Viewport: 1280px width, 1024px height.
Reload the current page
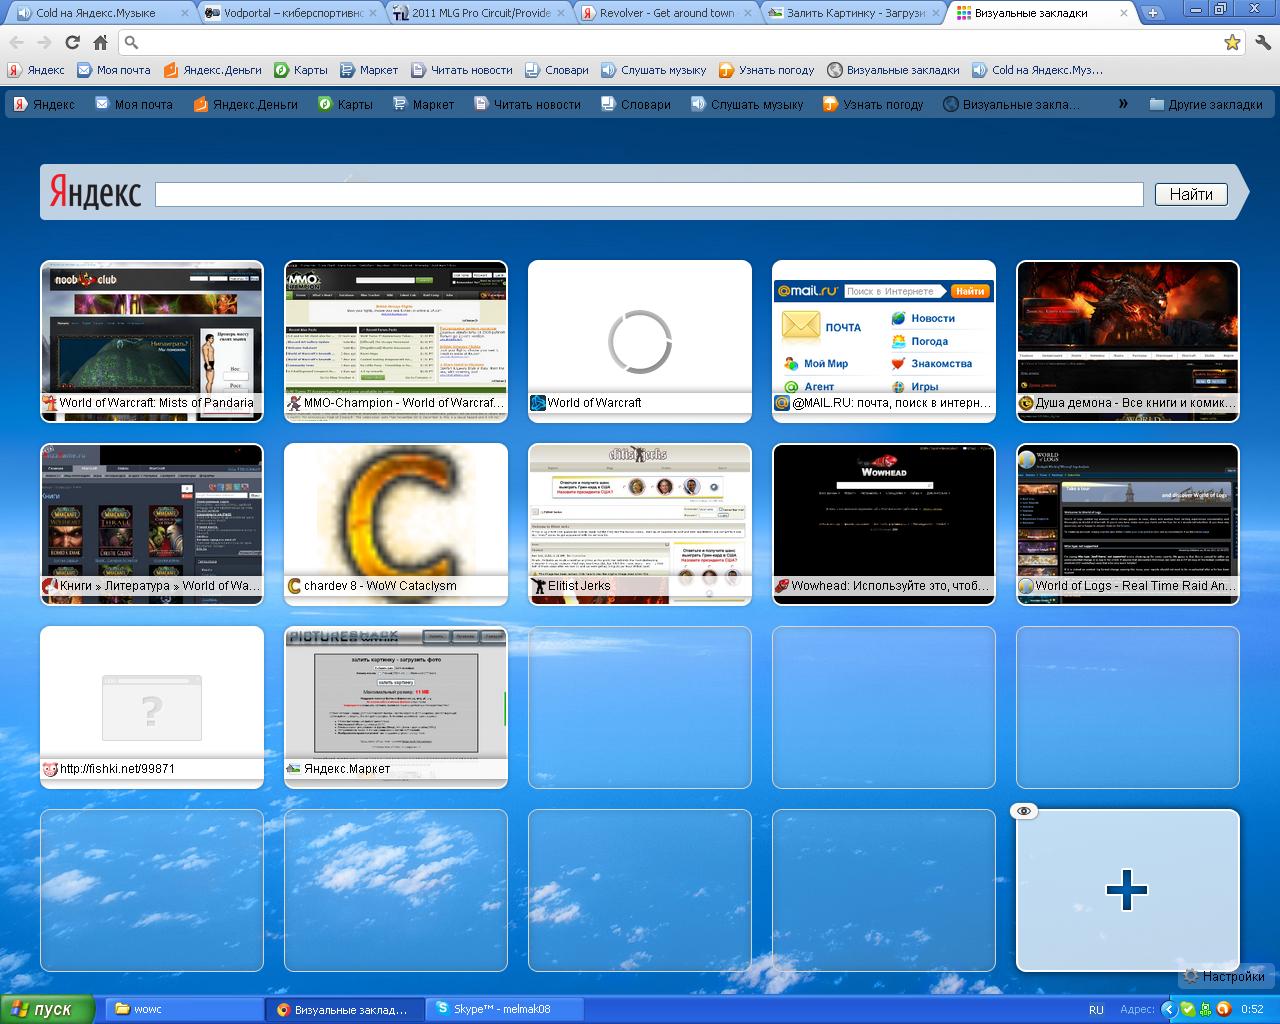coord(72,43)
